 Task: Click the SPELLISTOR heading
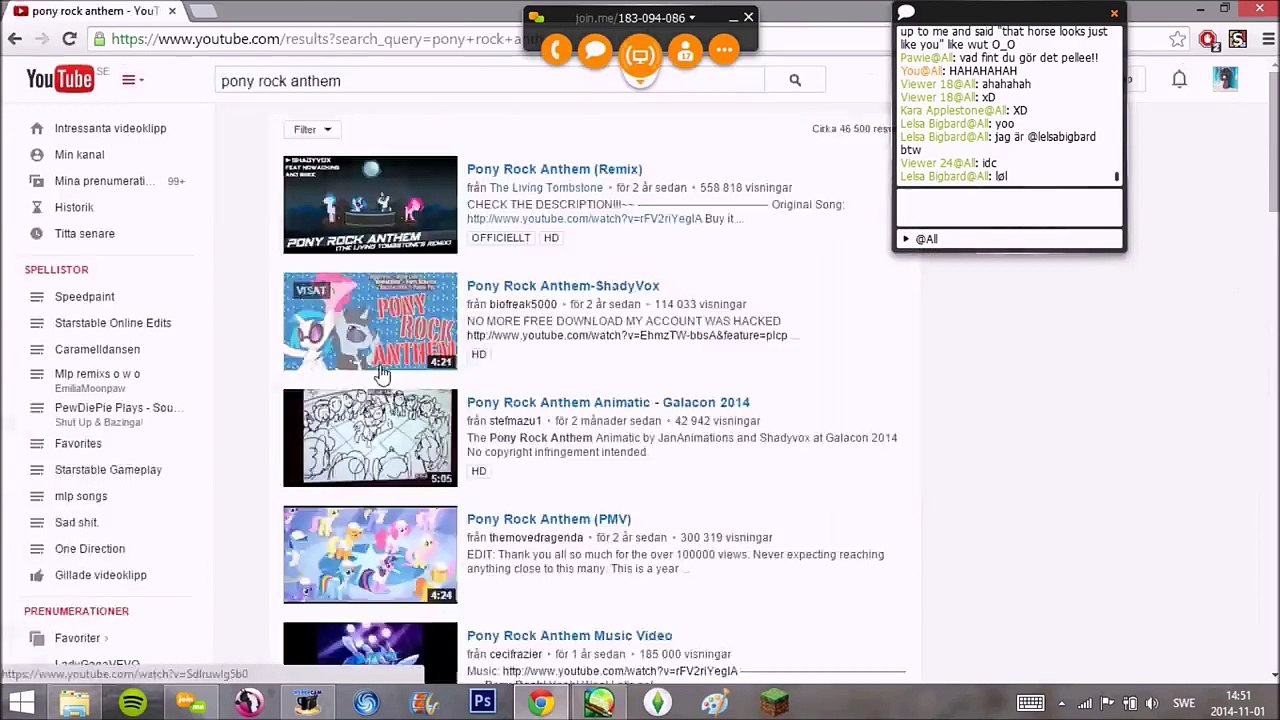click(x=57, y=270)
